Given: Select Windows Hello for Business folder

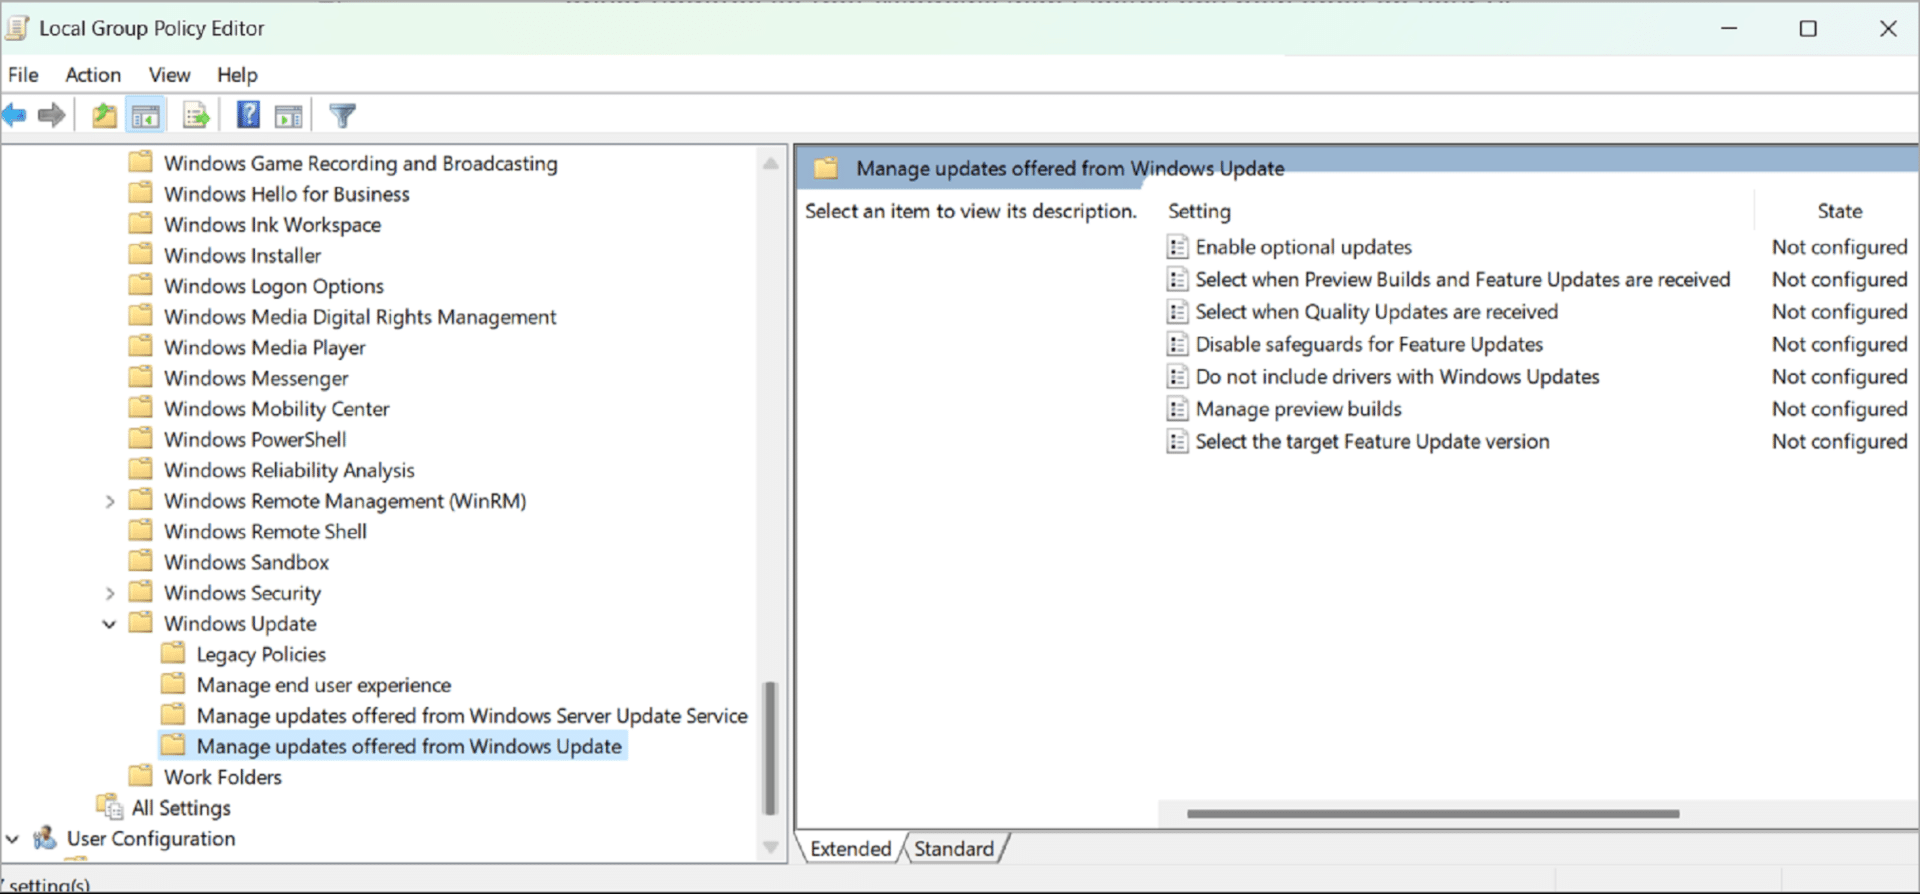Looking at the screenshot, I should (287, 194).
